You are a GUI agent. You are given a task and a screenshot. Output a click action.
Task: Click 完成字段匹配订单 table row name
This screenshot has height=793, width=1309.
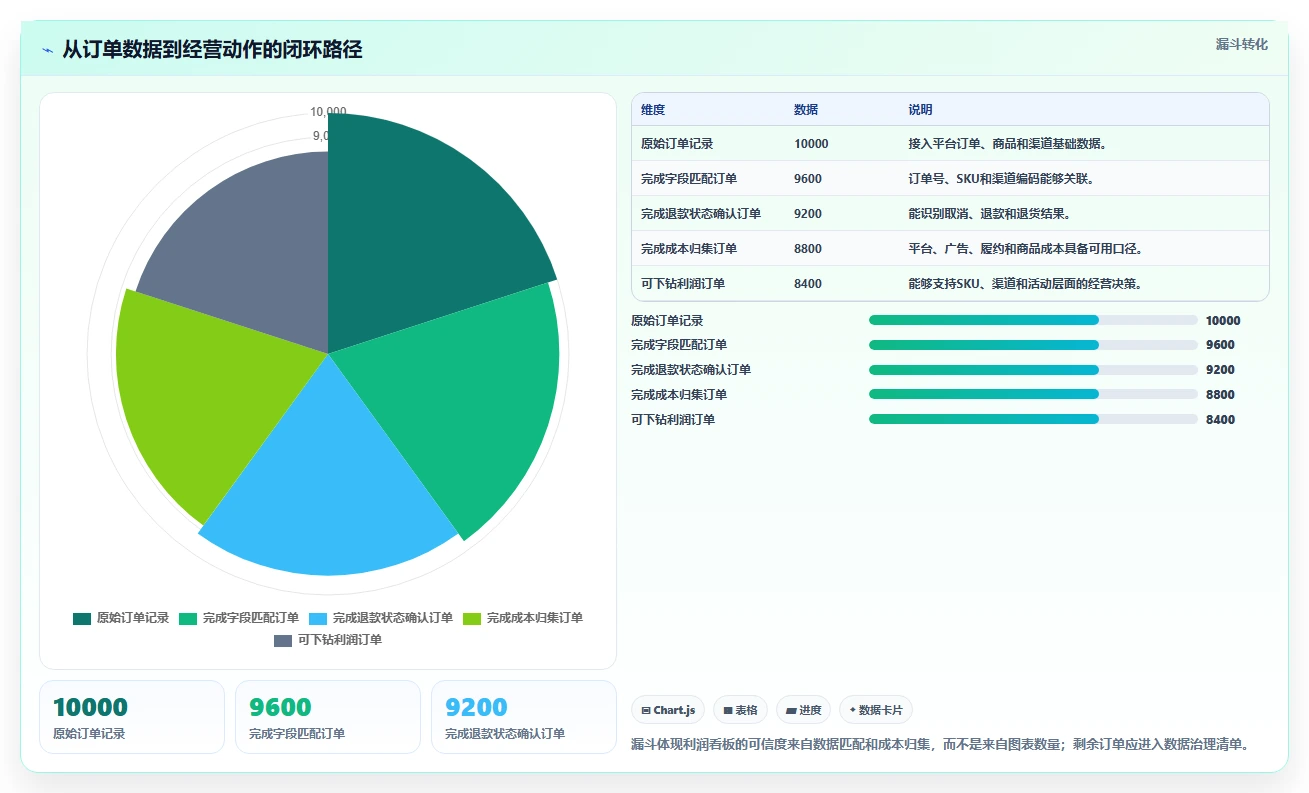tap(689, 179)
